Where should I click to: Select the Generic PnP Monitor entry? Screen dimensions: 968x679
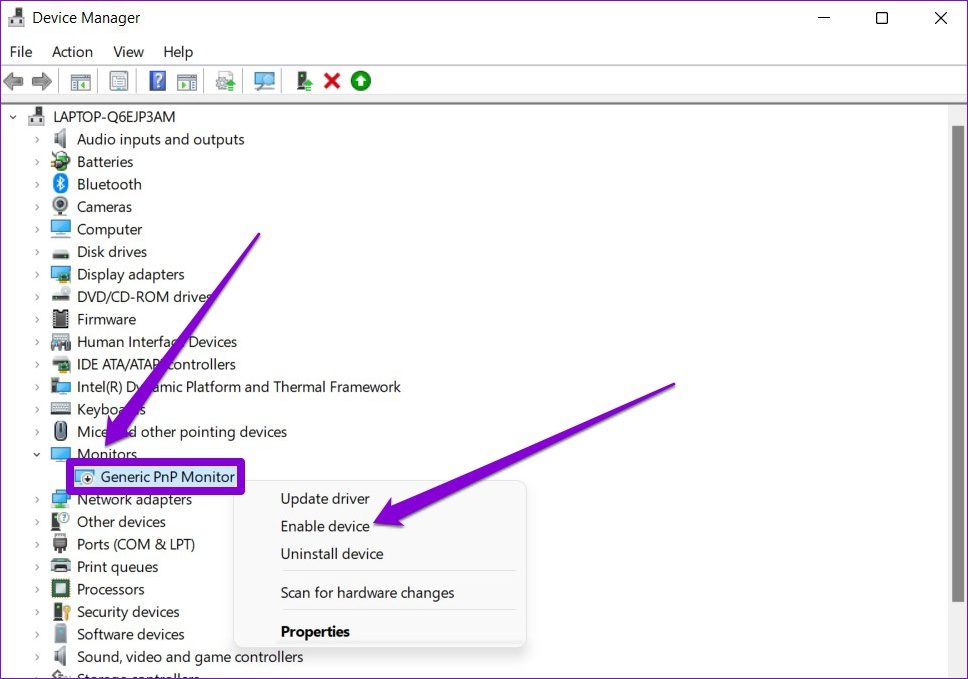tap(155, 476)
